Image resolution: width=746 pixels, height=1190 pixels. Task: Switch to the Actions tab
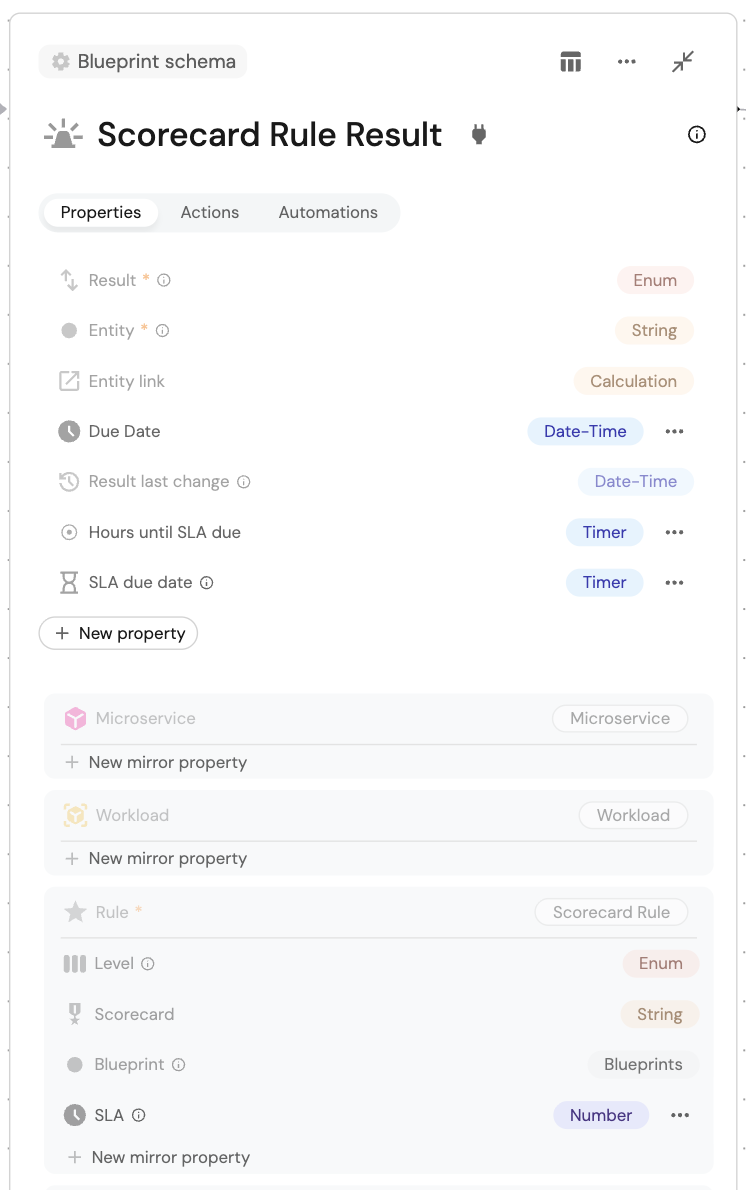coord(210,212)
